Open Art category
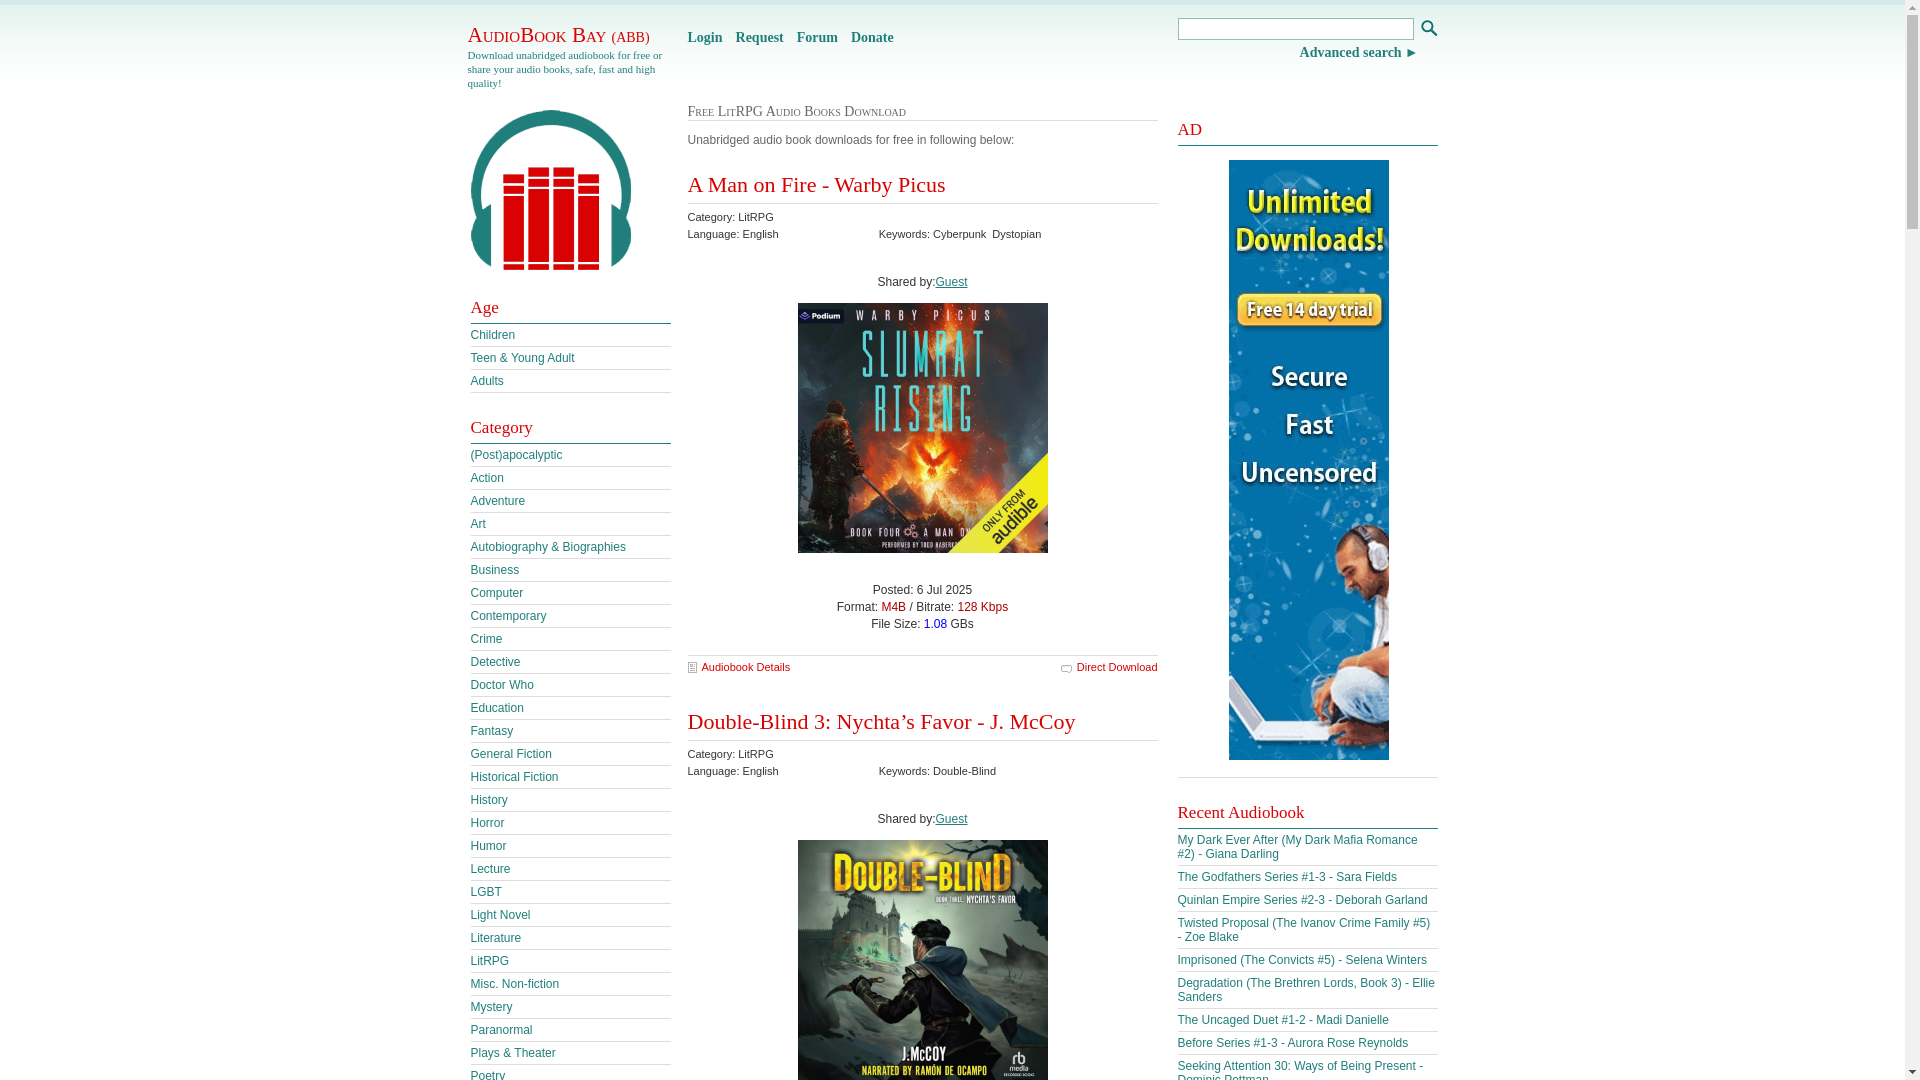 click(x=477, y=524)
